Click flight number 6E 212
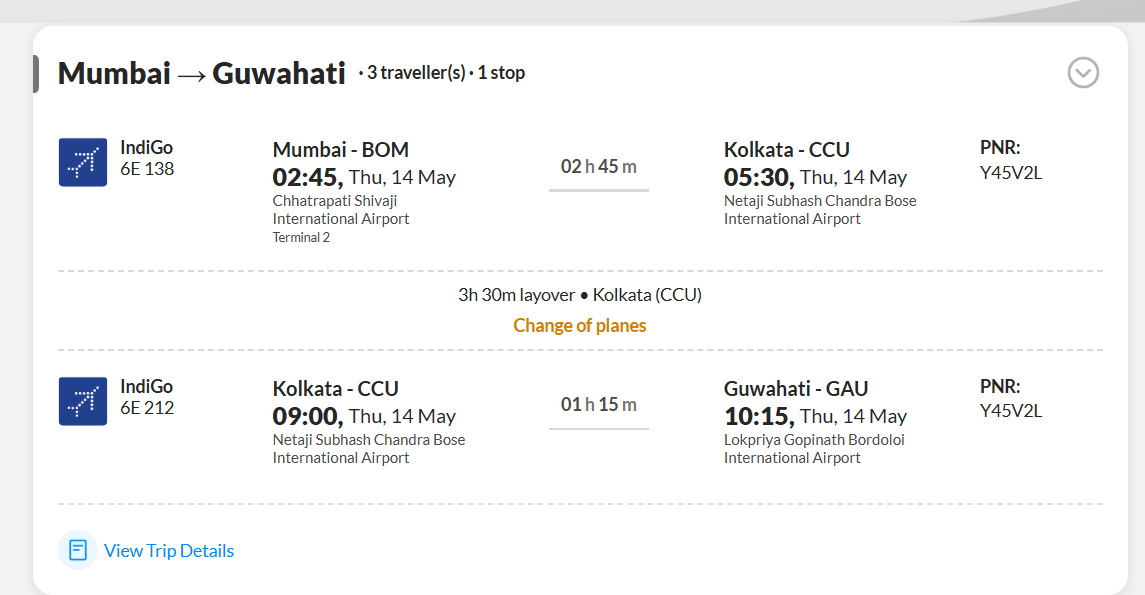1145x595 pixels. click(x=148, y=407)
